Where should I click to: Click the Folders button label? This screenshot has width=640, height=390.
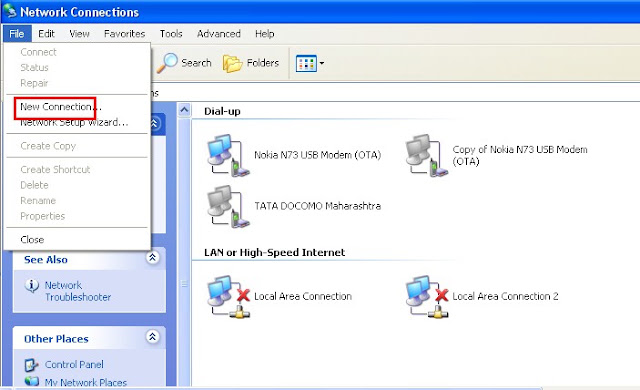(x=263, y=63)
